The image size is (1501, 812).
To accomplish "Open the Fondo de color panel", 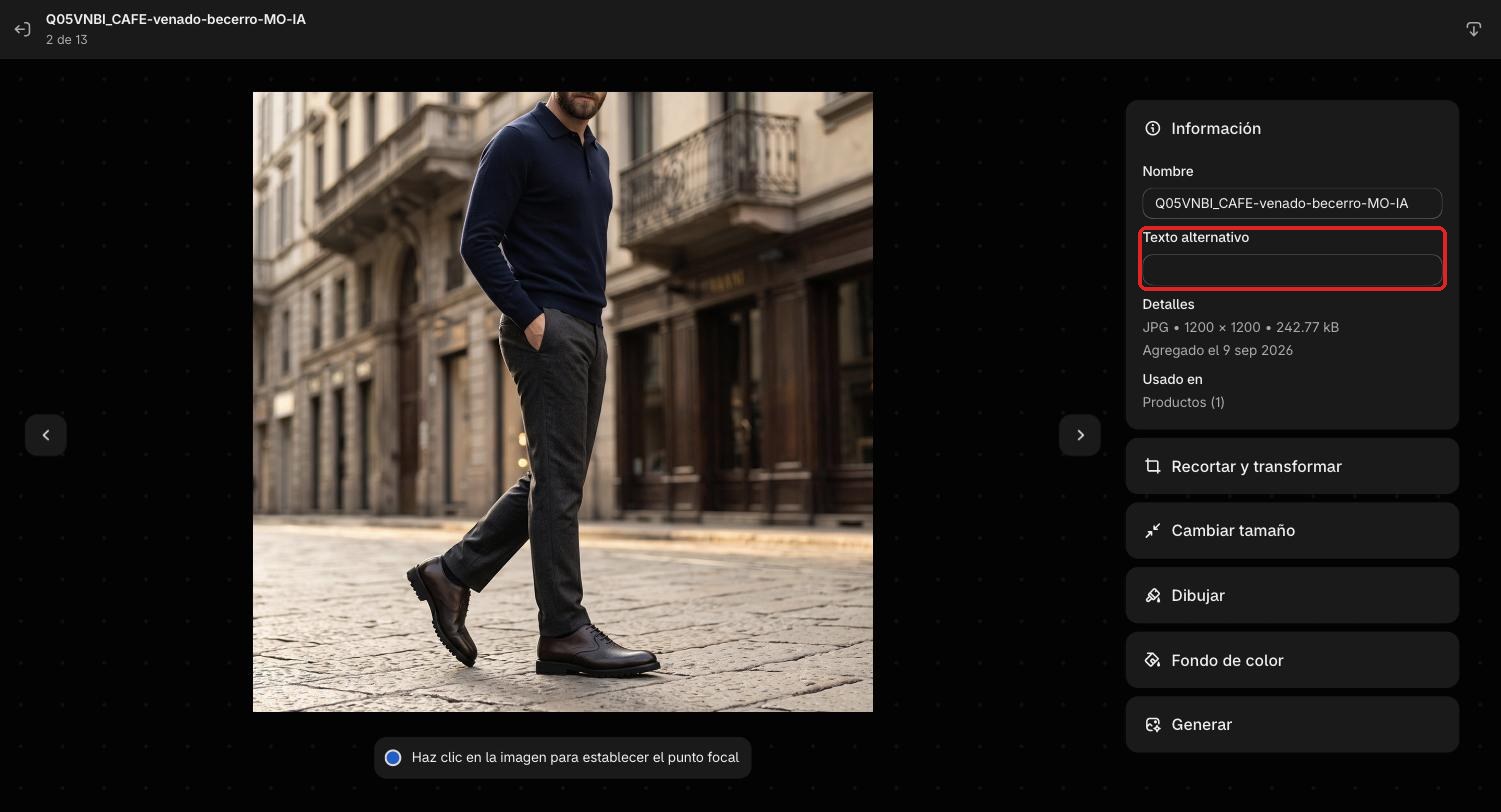I will point(1292,660).
